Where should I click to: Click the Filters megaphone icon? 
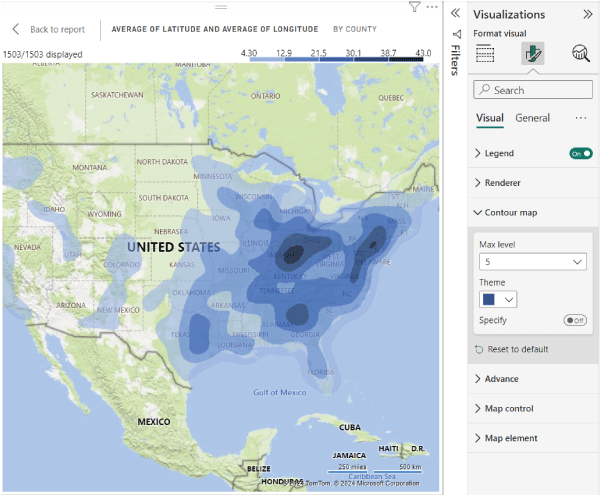coord(457,34)
